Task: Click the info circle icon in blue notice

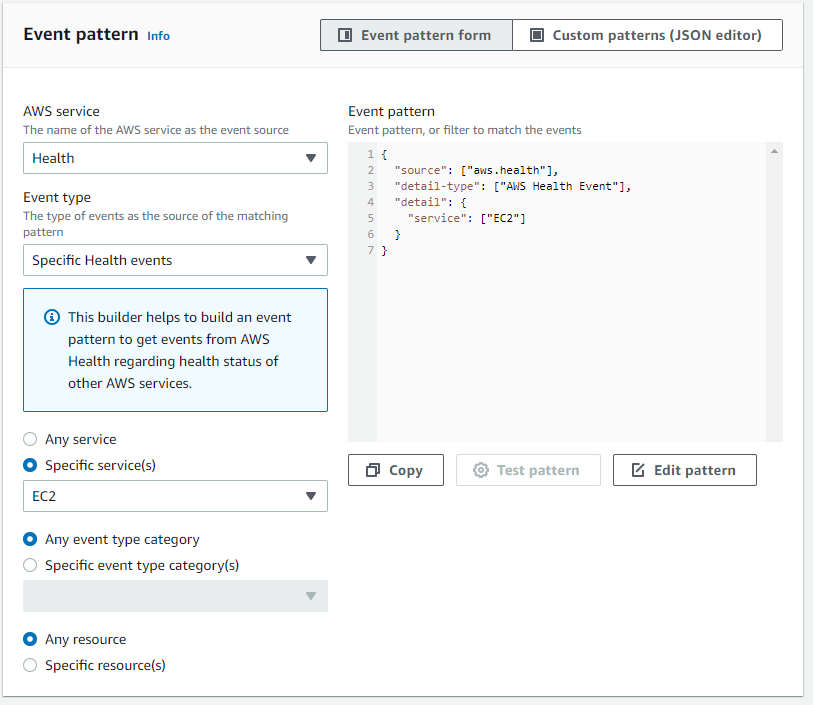Action: coord(51,317)
